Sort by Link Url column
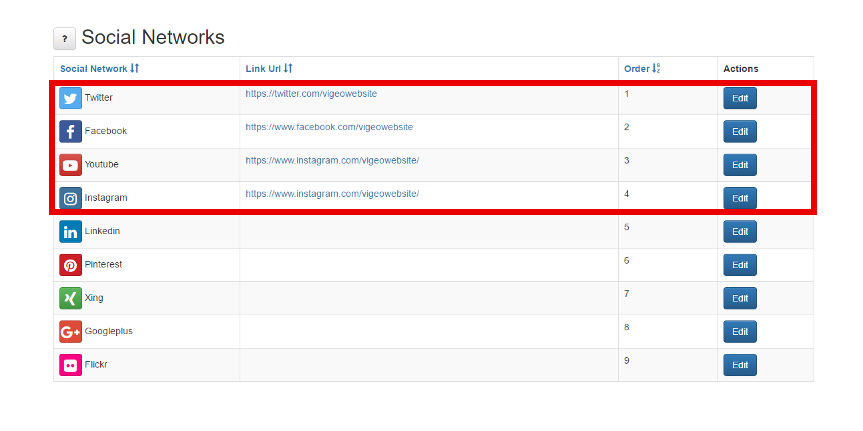 [x=269, y=69]
